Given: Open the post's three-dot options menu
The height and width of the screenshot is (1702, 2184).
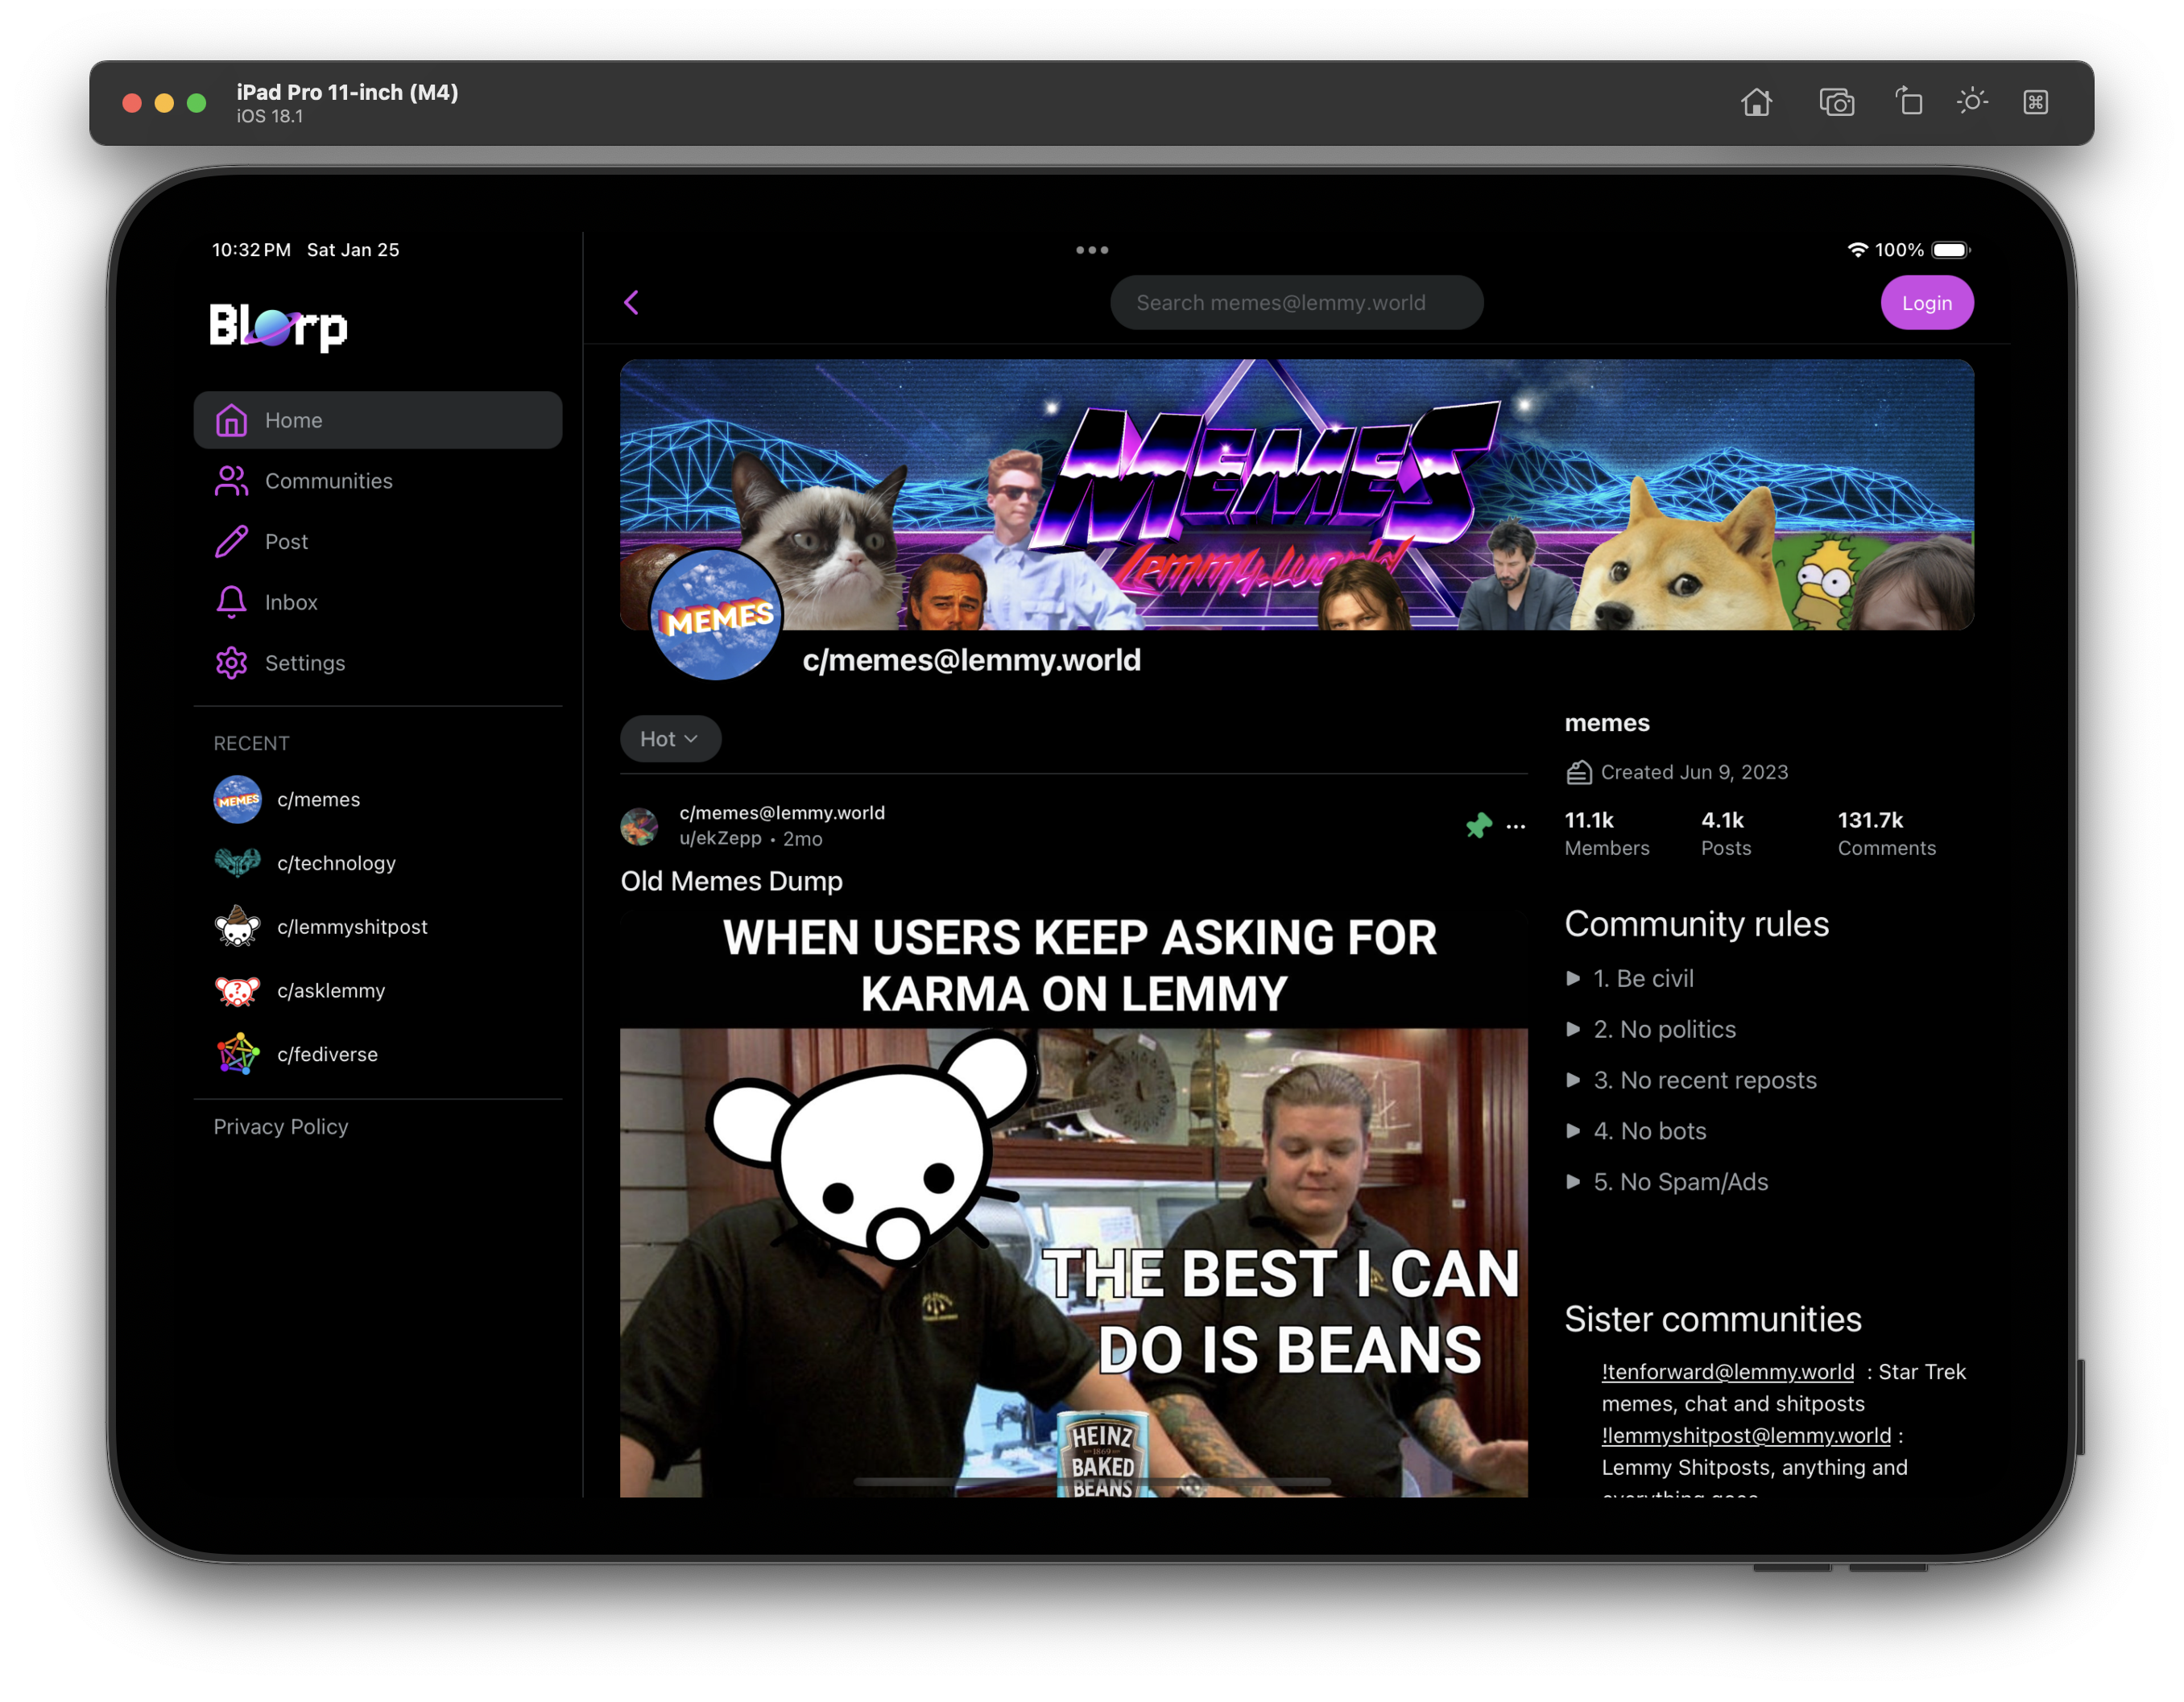Looking at the screenshot, I should click(x=1515, y=826).
